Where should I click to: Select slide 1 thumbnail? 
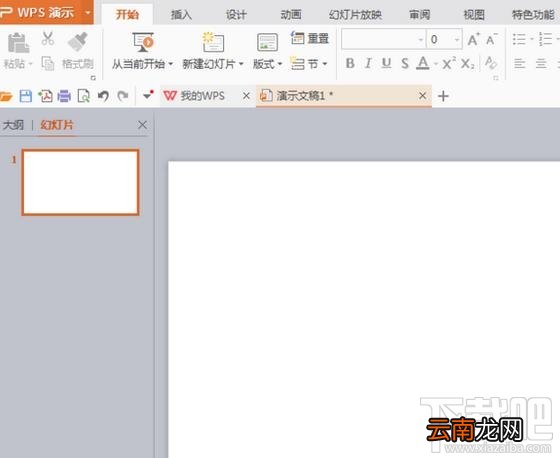pyautogui.click(x=80, y=182)
